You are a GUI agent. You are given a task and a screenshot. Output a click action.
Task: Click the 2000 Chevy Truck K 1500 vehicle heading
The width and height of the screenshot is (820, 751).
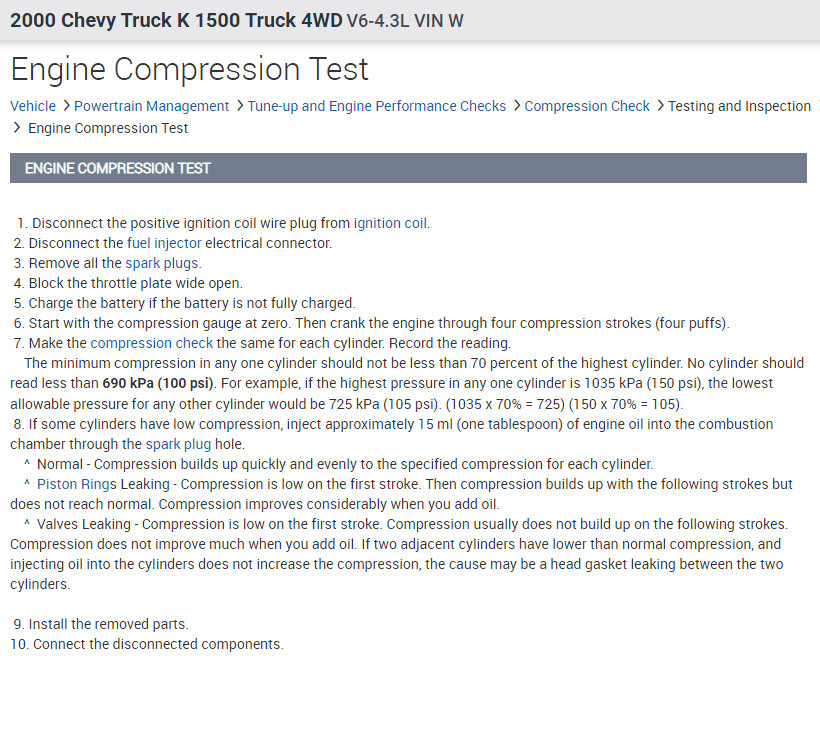coord(237,20)
